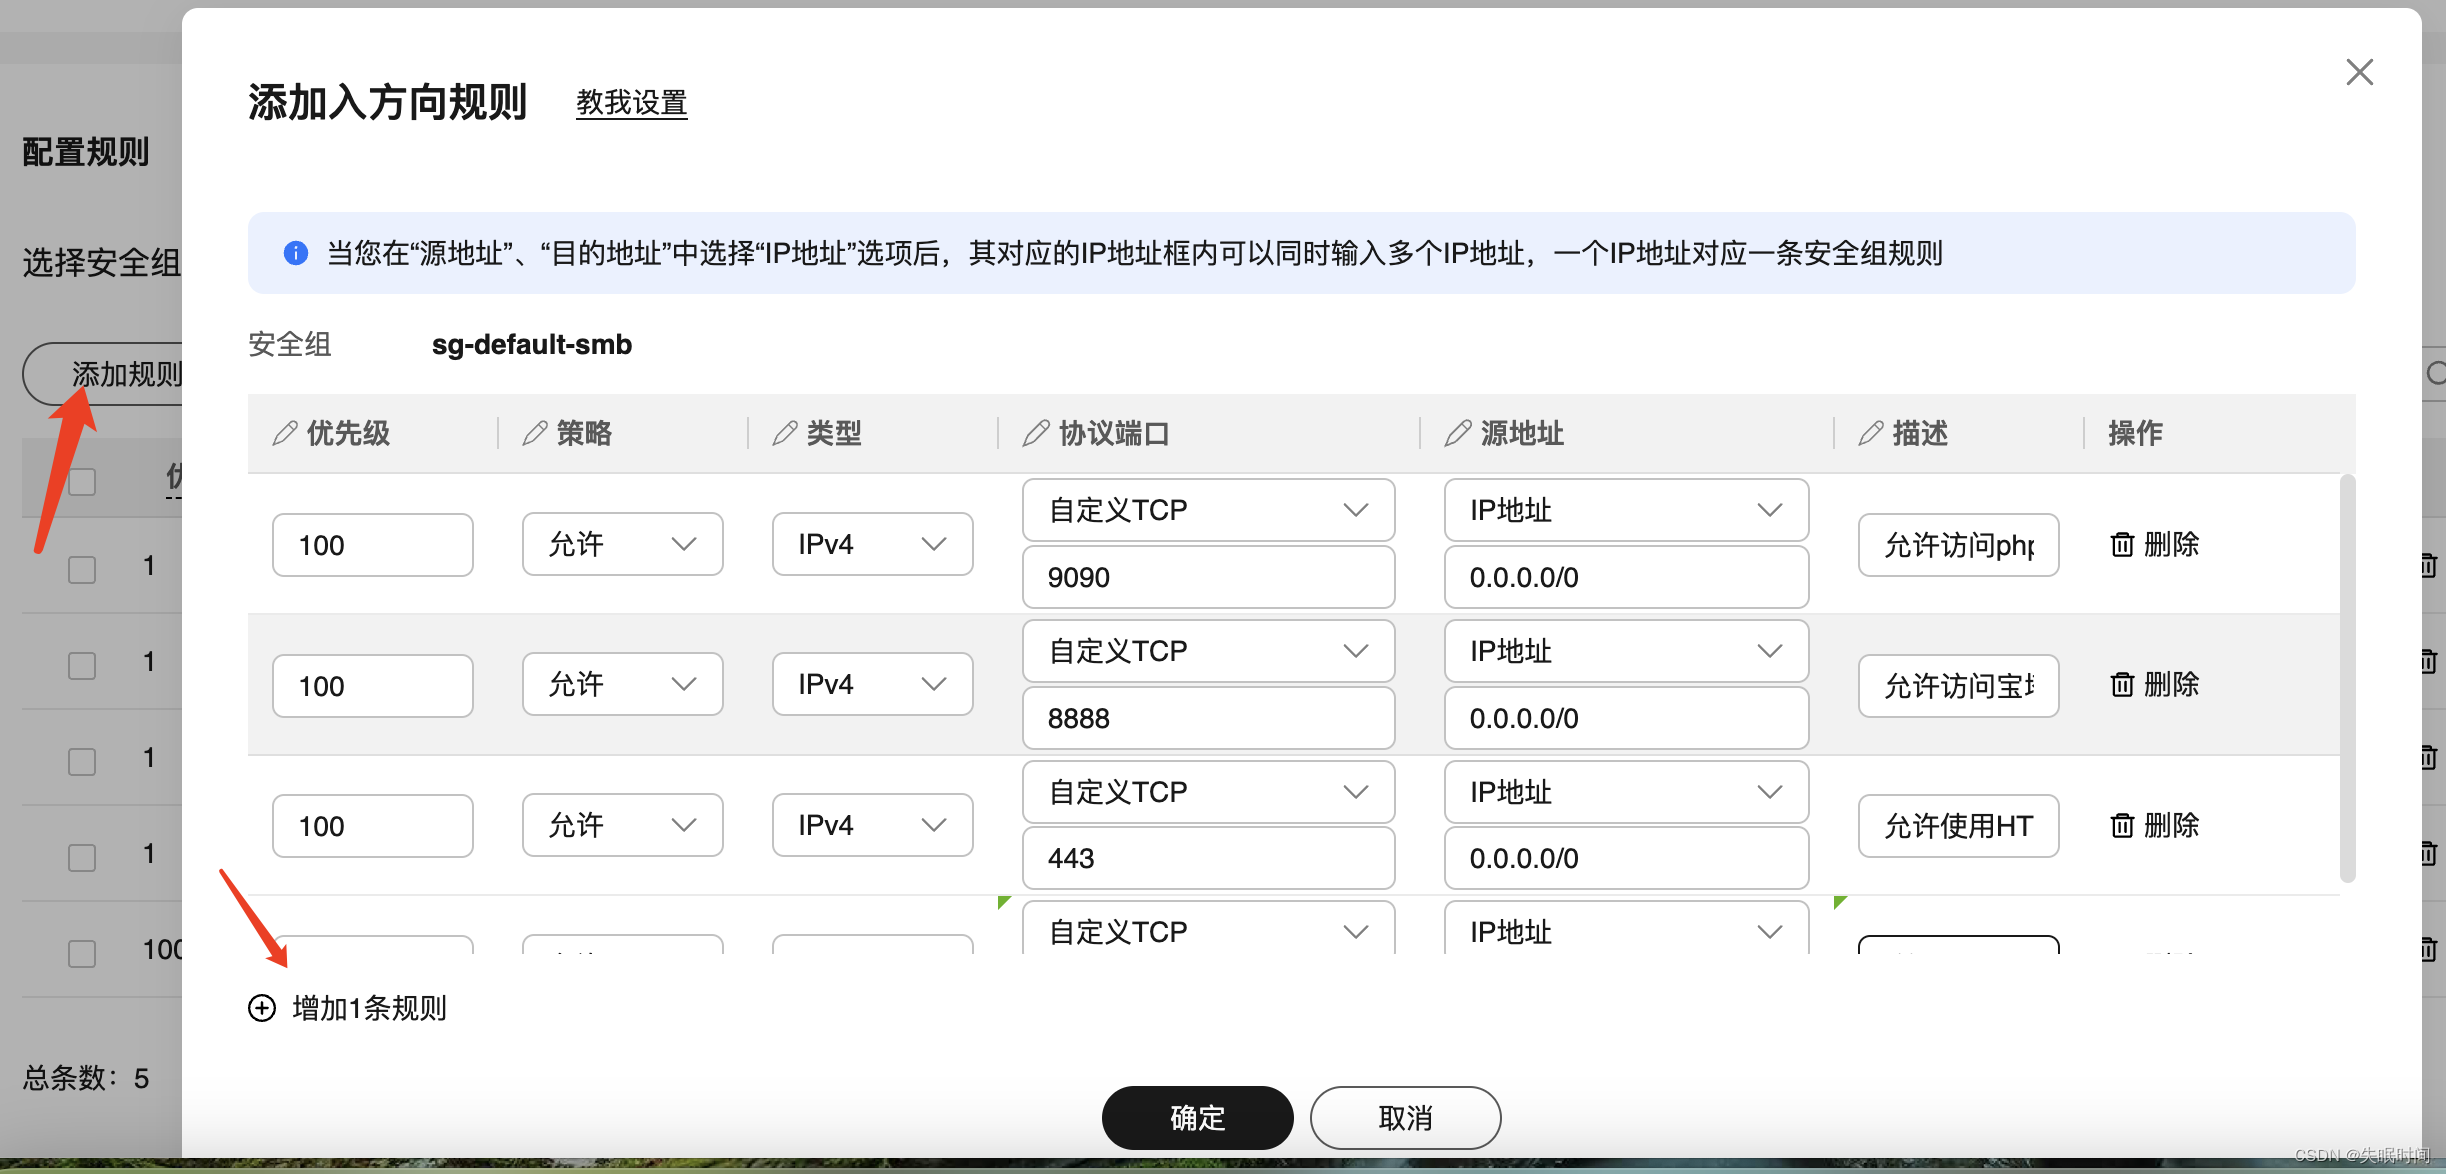
Task: Open IPv4 type dropdown in 8888 row
Action: tap(873, 684)
